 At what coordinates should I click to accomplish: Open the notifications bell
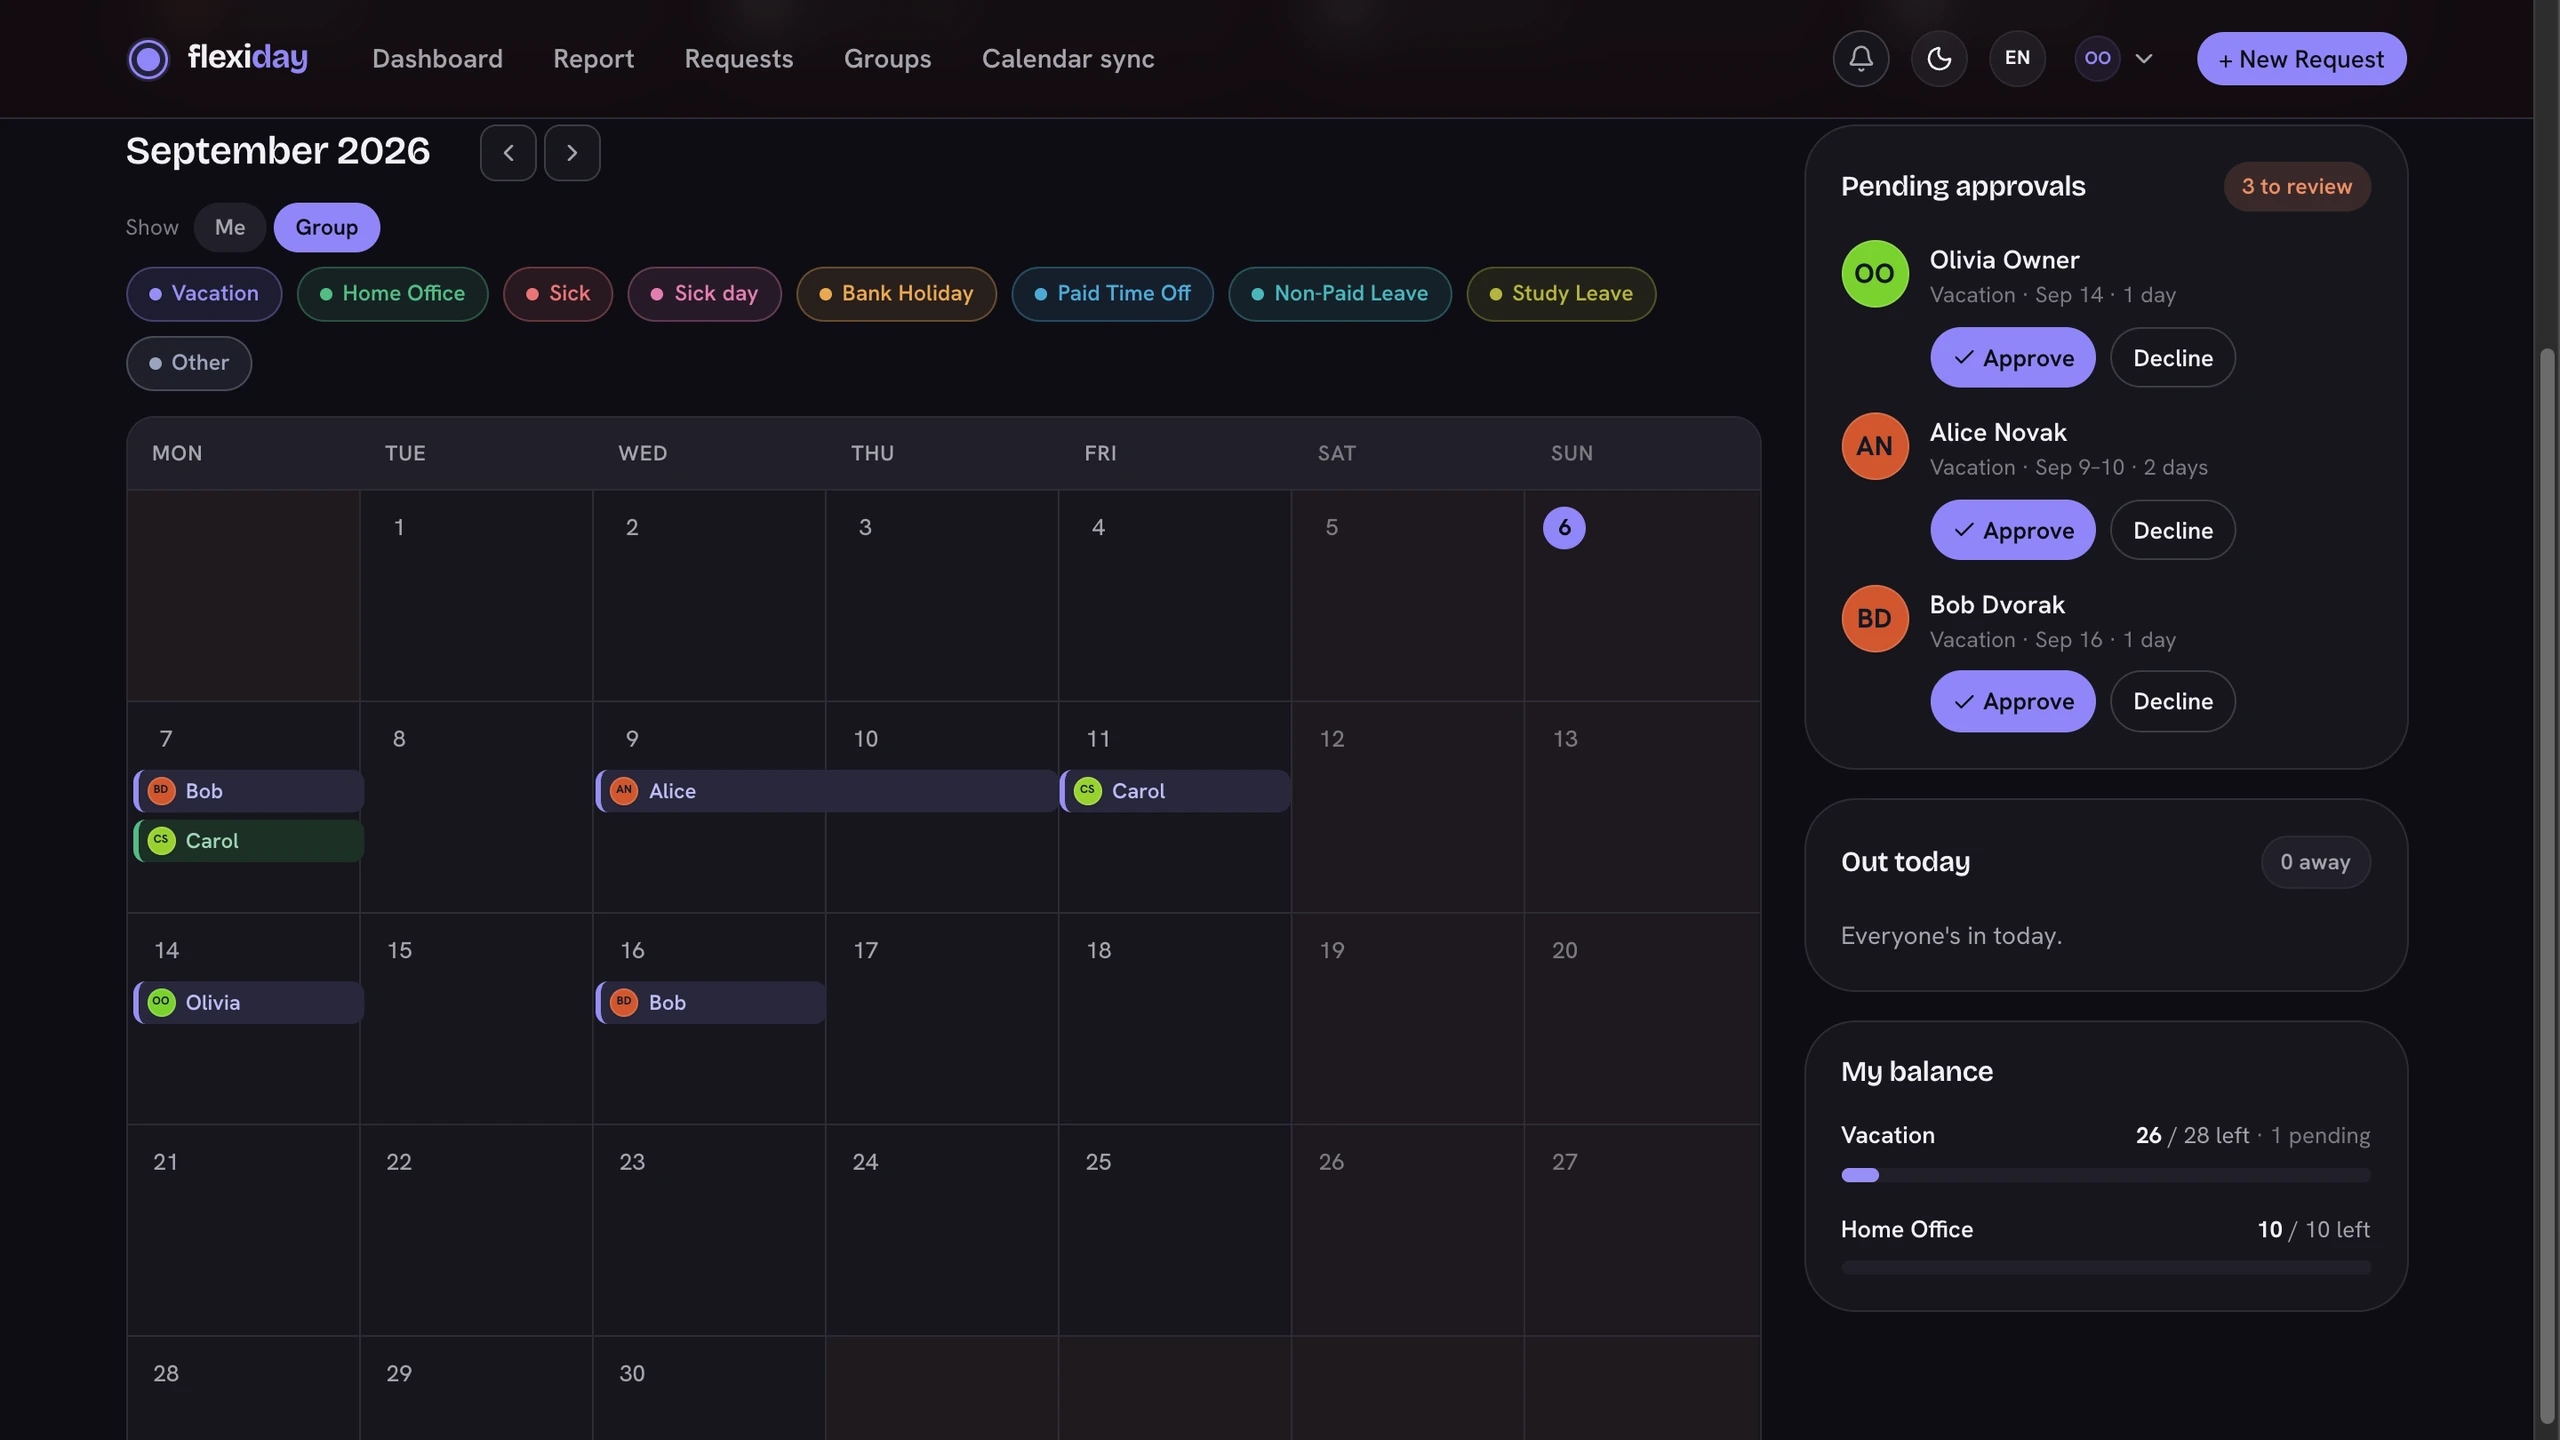[x=1860, y=58]
